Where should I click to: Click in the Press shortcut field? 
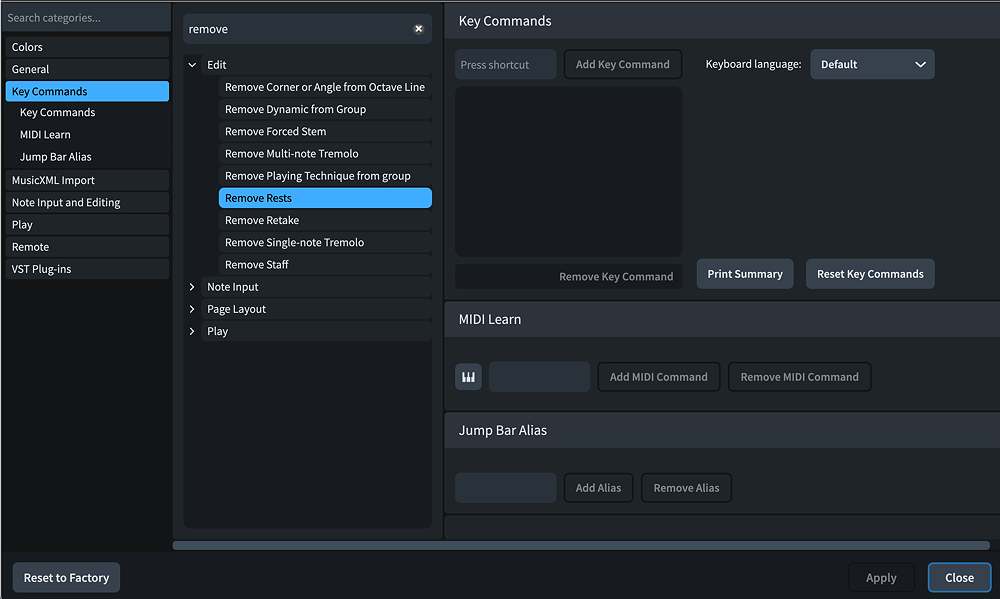[505, 63]
